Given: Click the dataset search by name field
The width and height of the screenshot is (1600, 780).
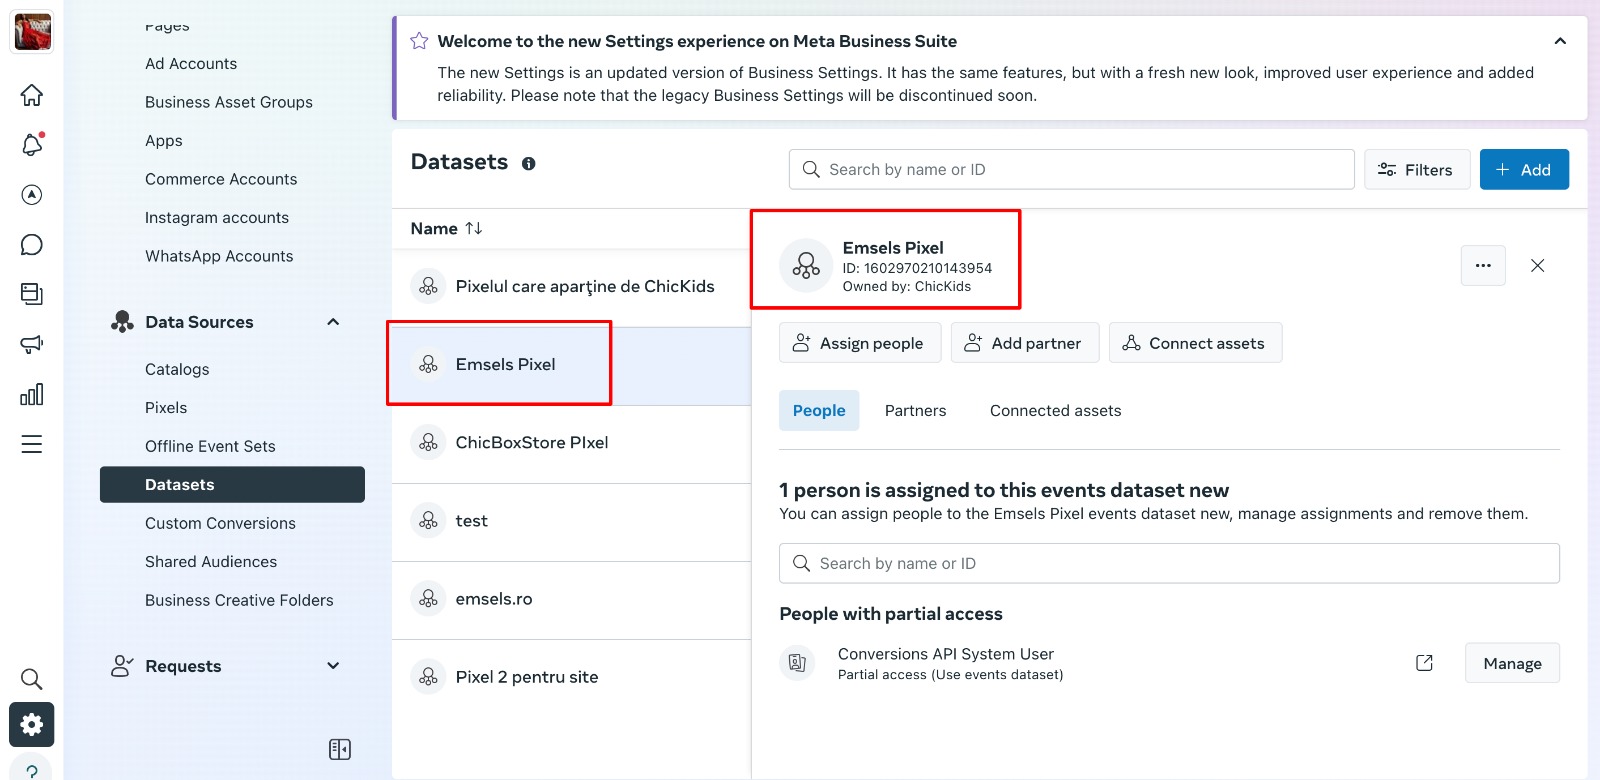Looking at the screenshot, I should (1072, 170).
